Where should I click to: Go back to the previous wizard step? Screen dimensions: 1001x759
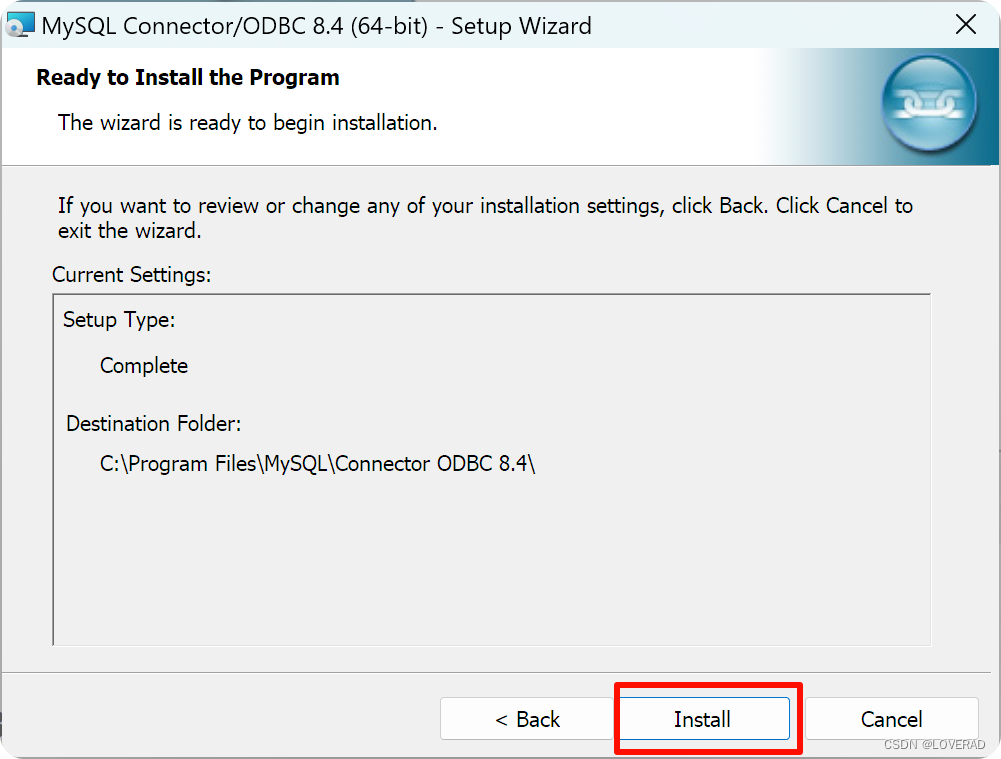coord(527,719)
